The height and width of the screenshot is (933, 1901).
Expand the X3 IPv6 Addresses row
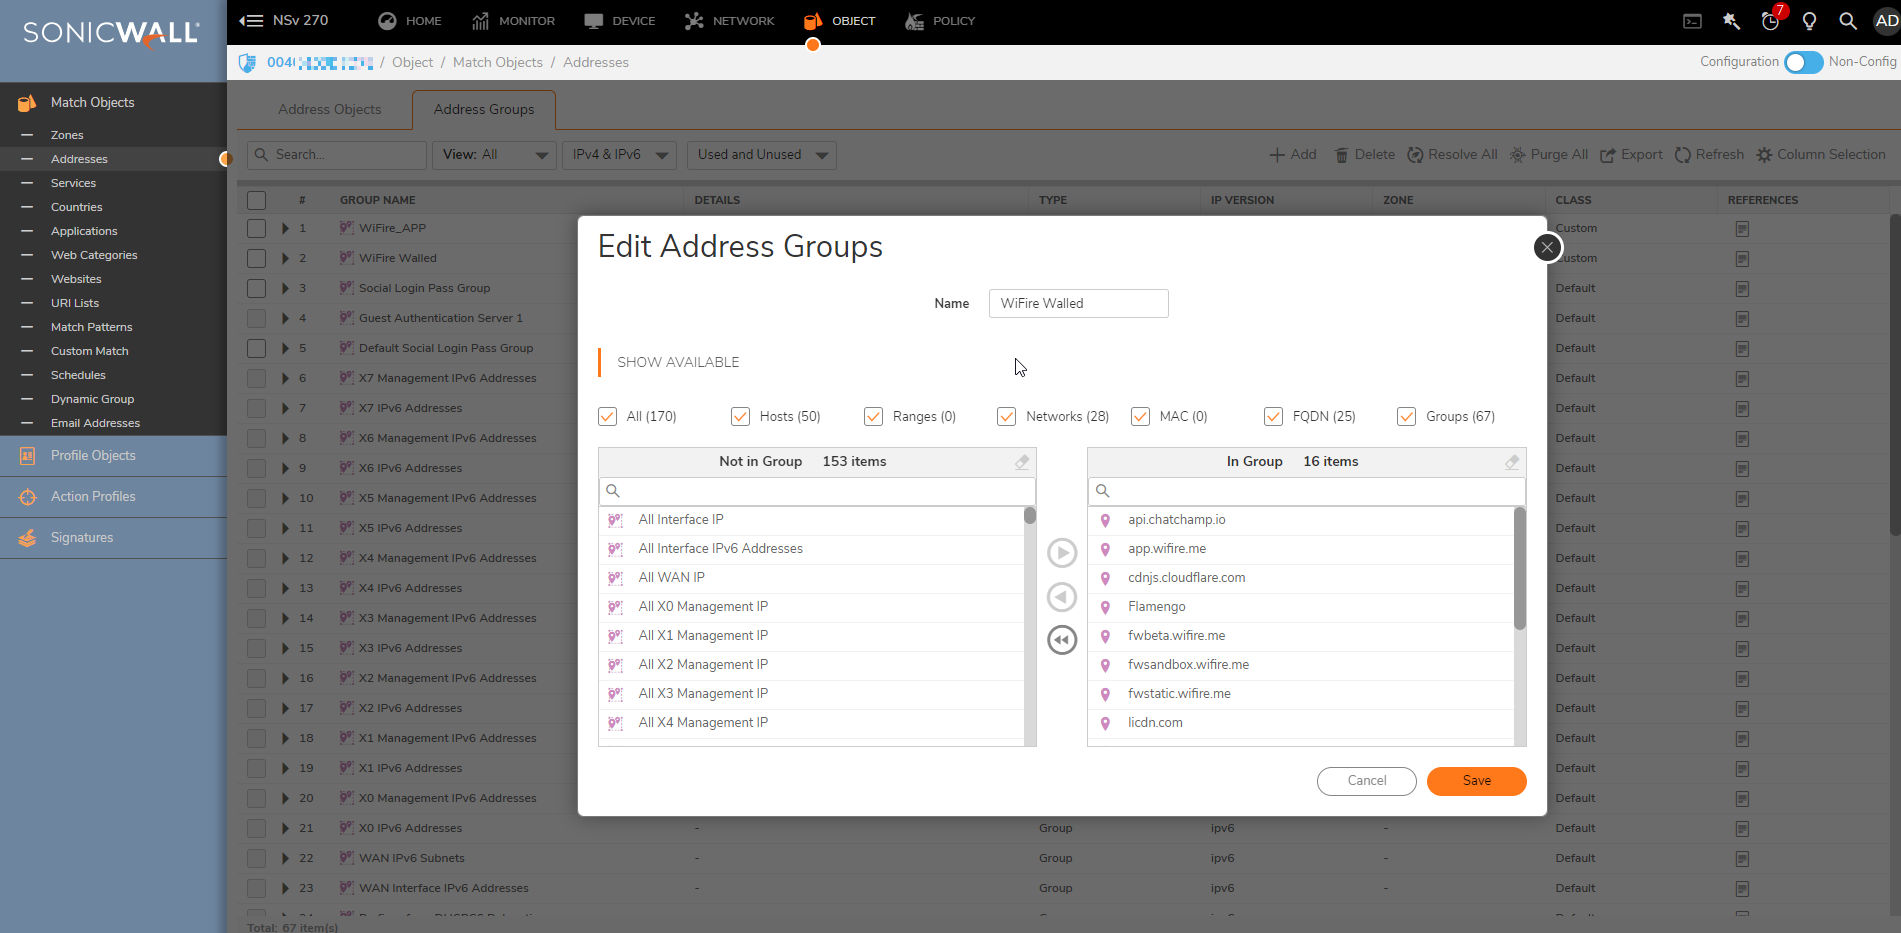tap(286, 649)
